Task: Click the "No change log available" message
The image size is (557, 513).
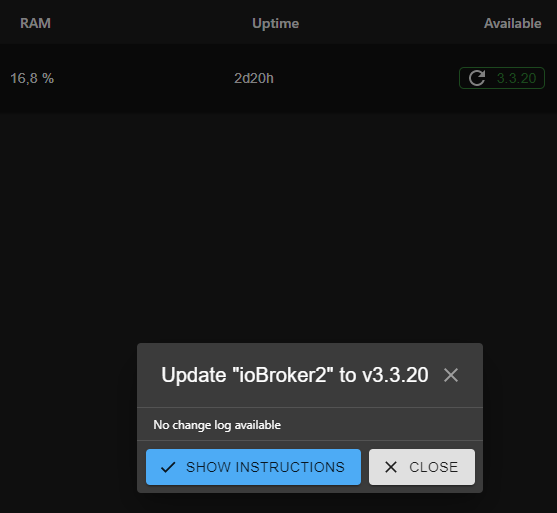Action: coord(217,425)
